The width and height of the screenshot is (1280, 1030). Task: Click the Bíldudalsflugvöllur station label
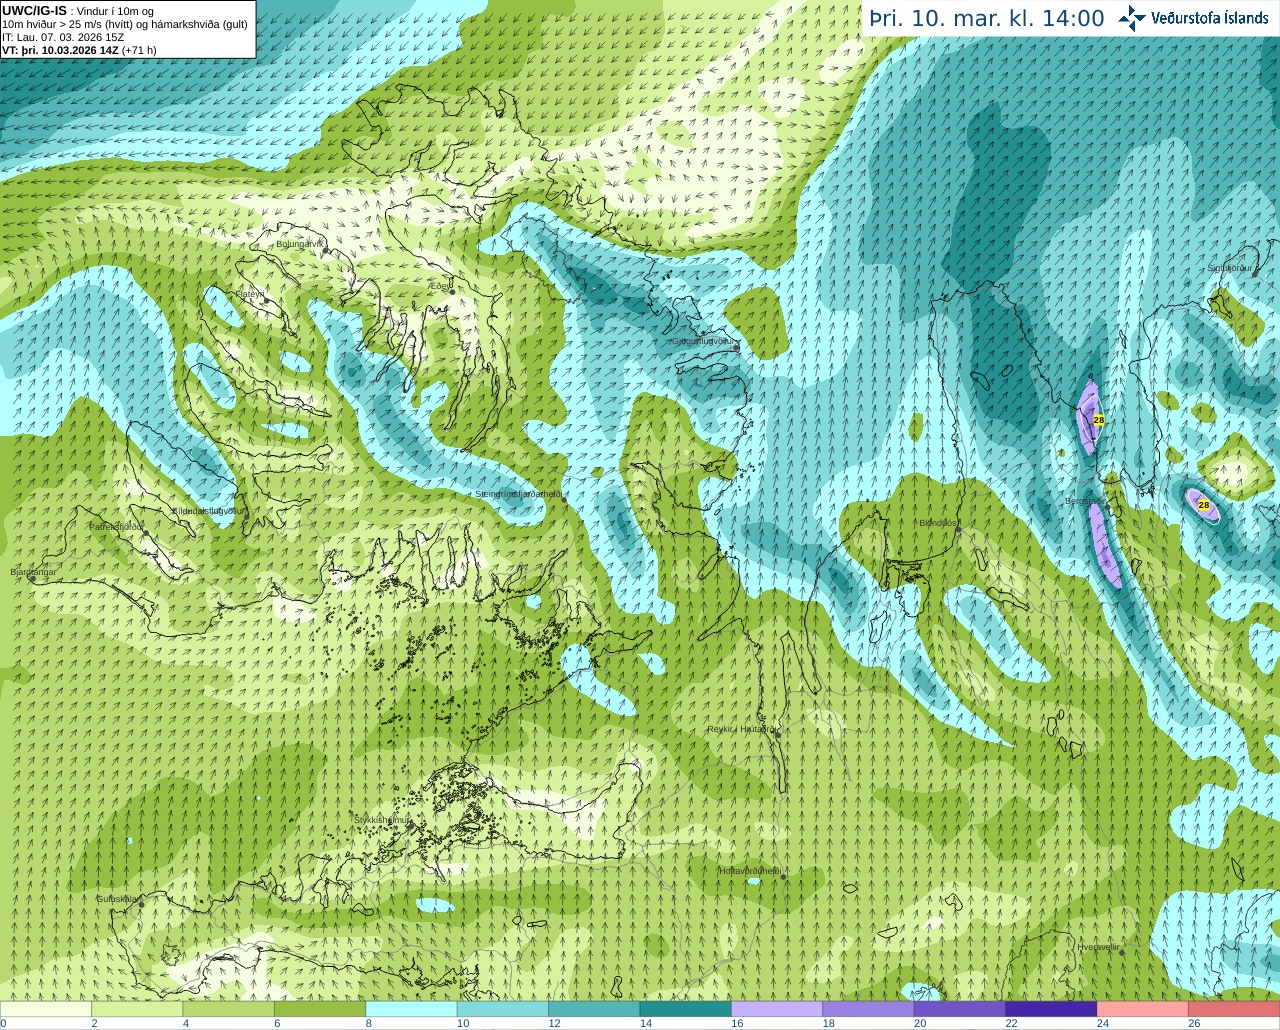click(x=208, y=510)
